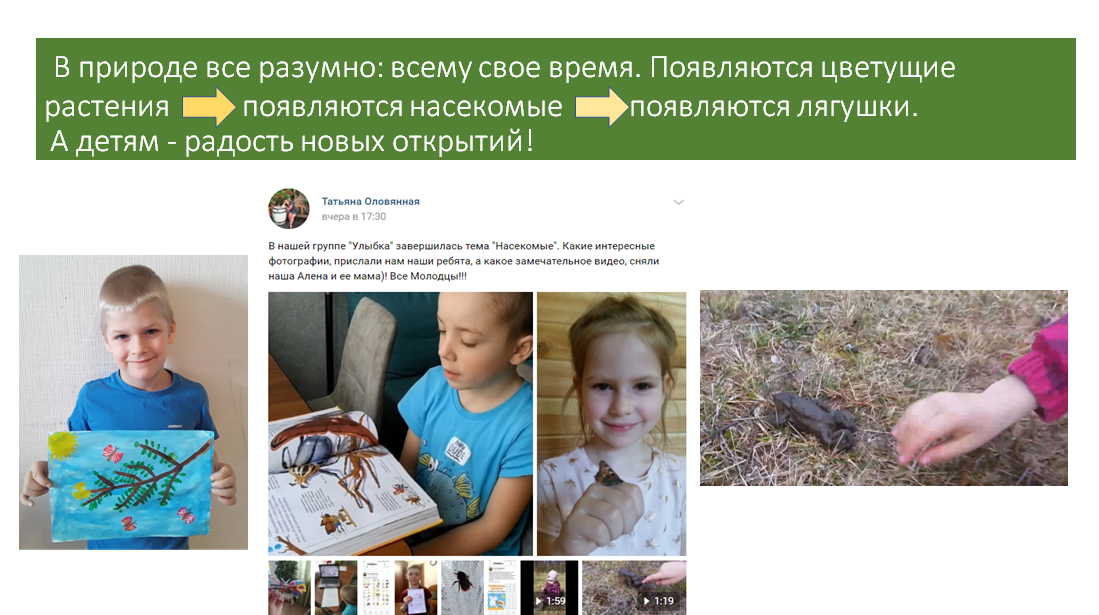This screenshot has width=1099, height=615.
Task: Open Татьяна Оловянная profile avatar
Action: 289,208
